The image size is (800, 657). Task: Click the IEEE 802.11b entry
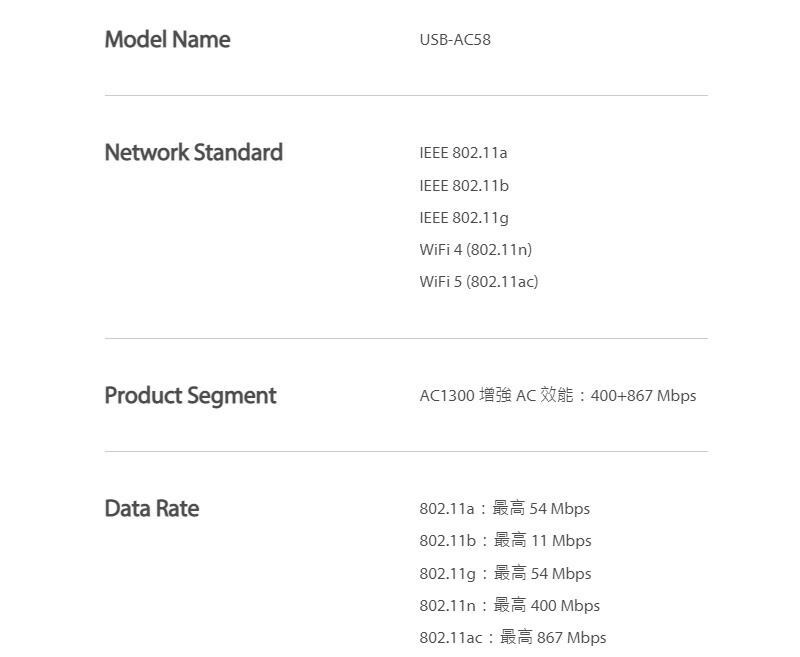point(464,186)
